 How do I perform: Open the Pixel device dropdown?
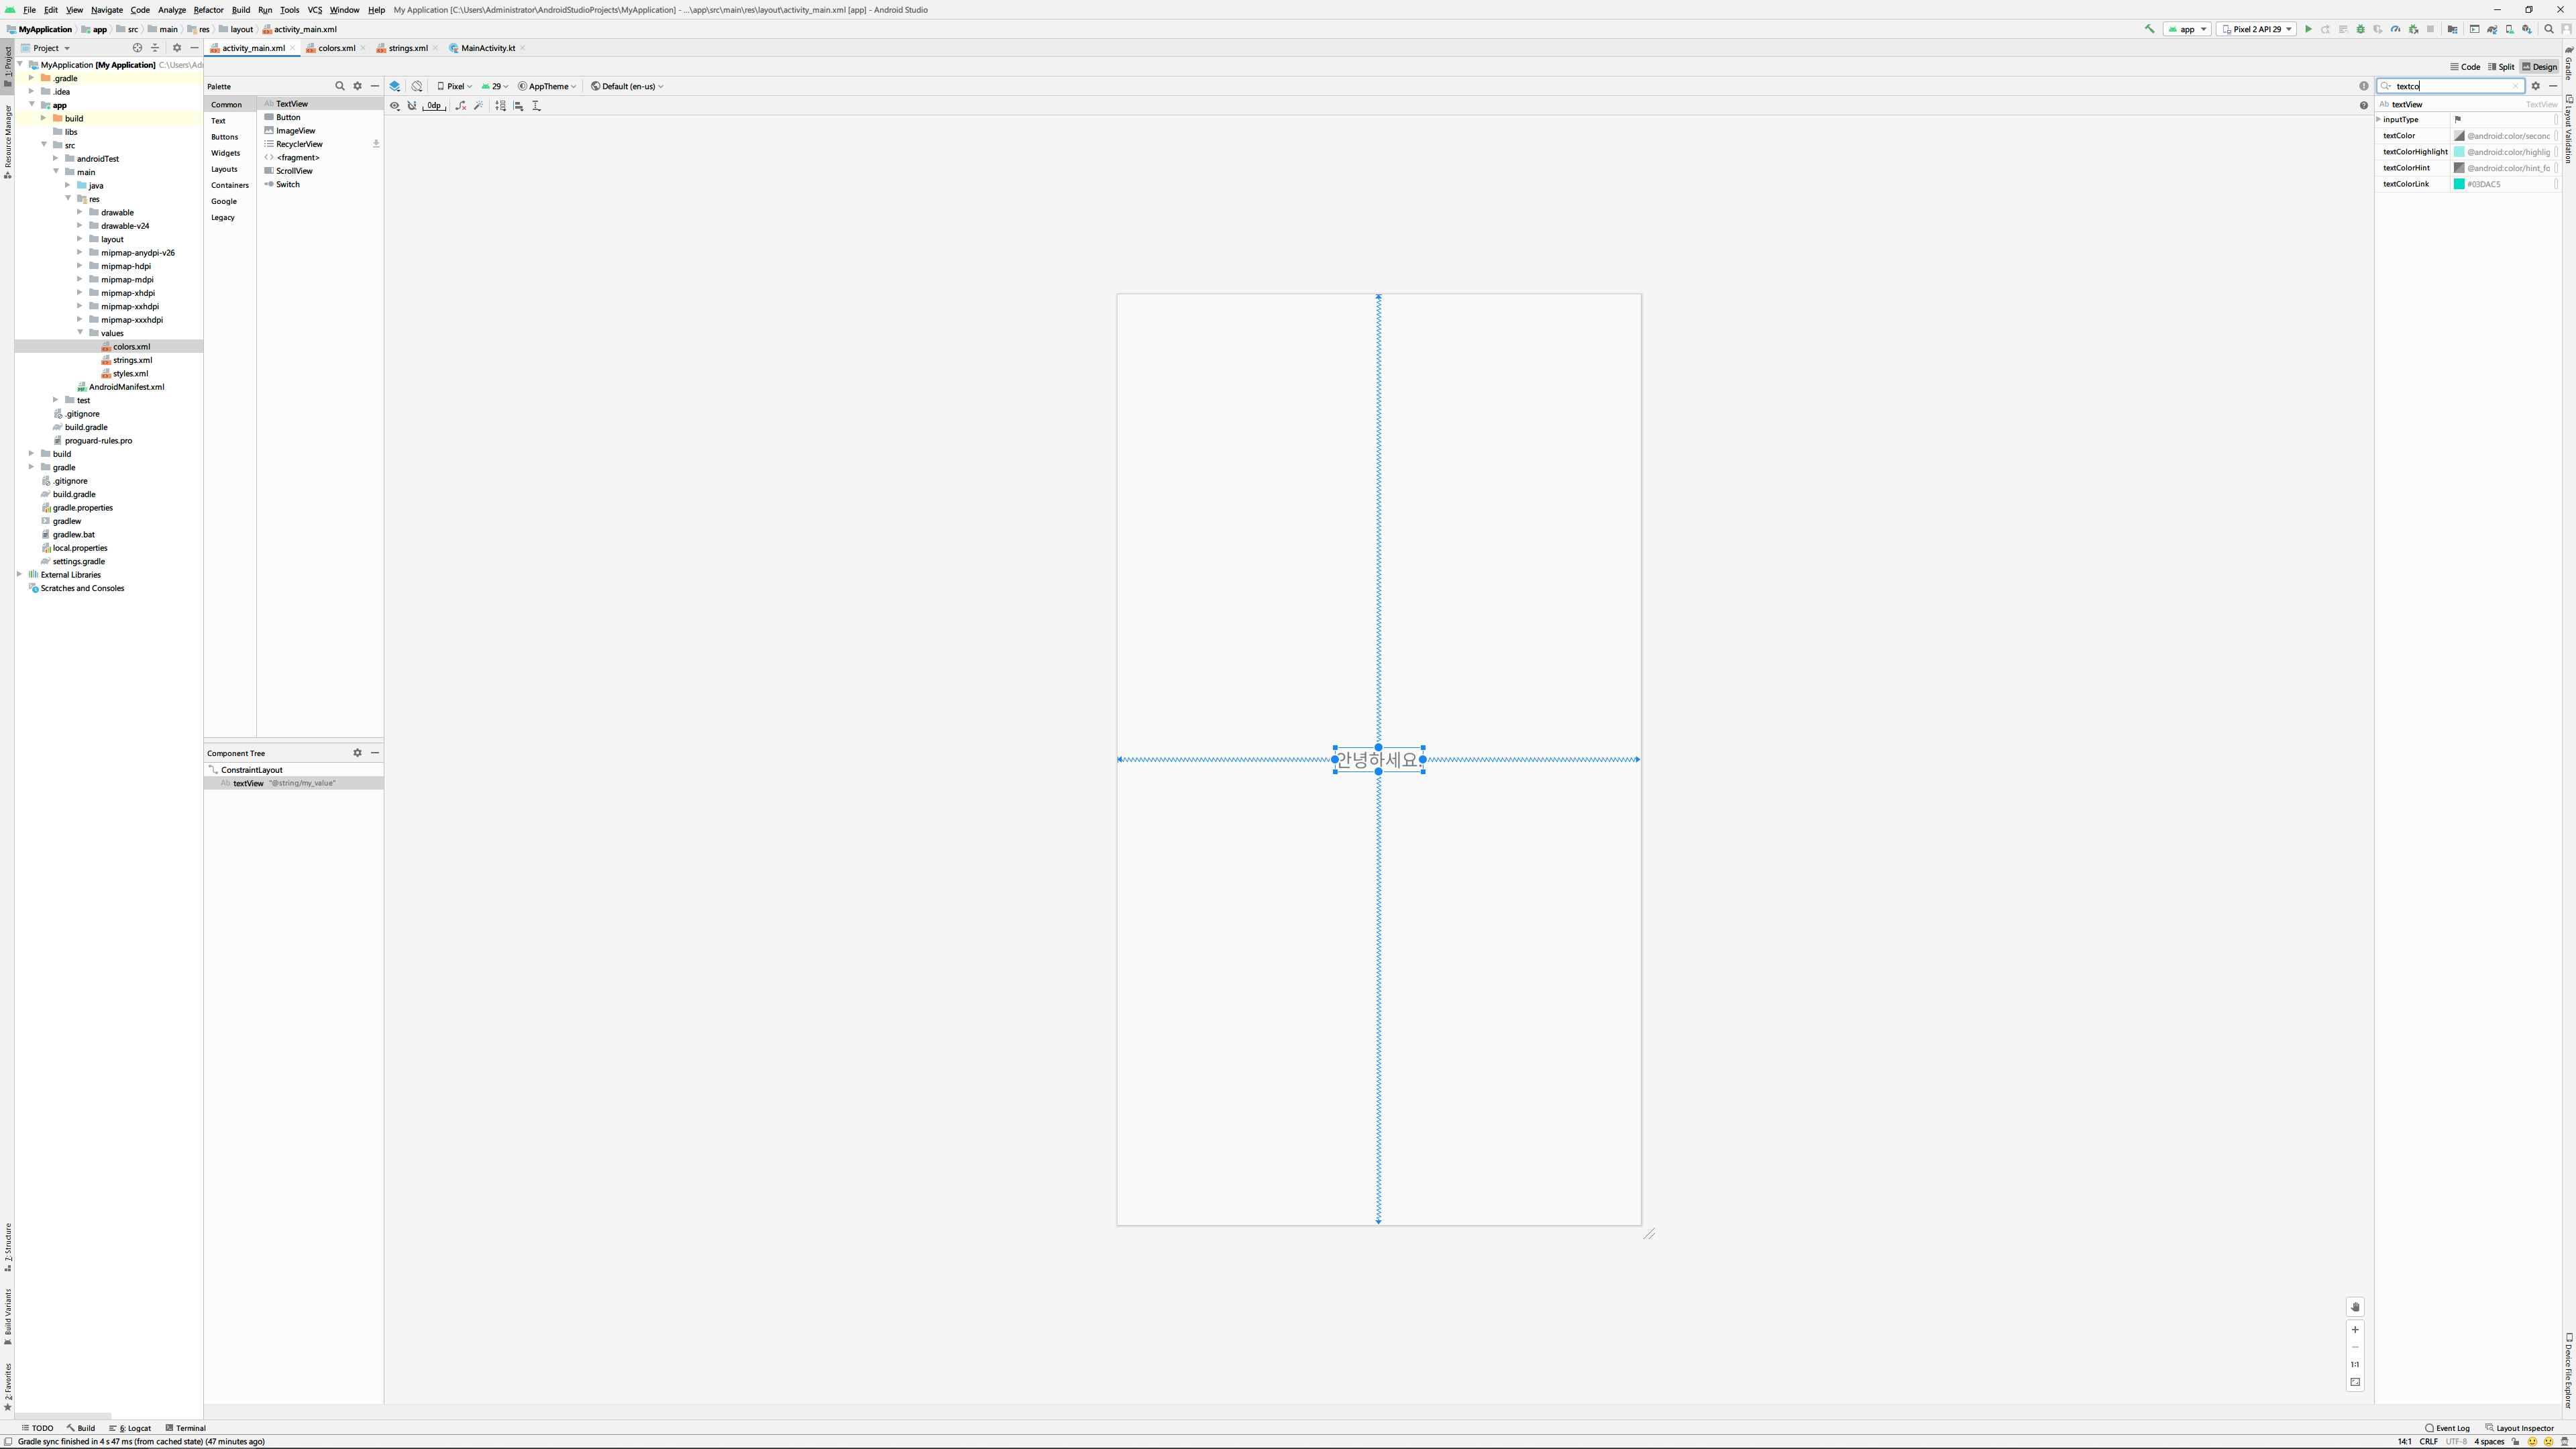click(454, 86)
